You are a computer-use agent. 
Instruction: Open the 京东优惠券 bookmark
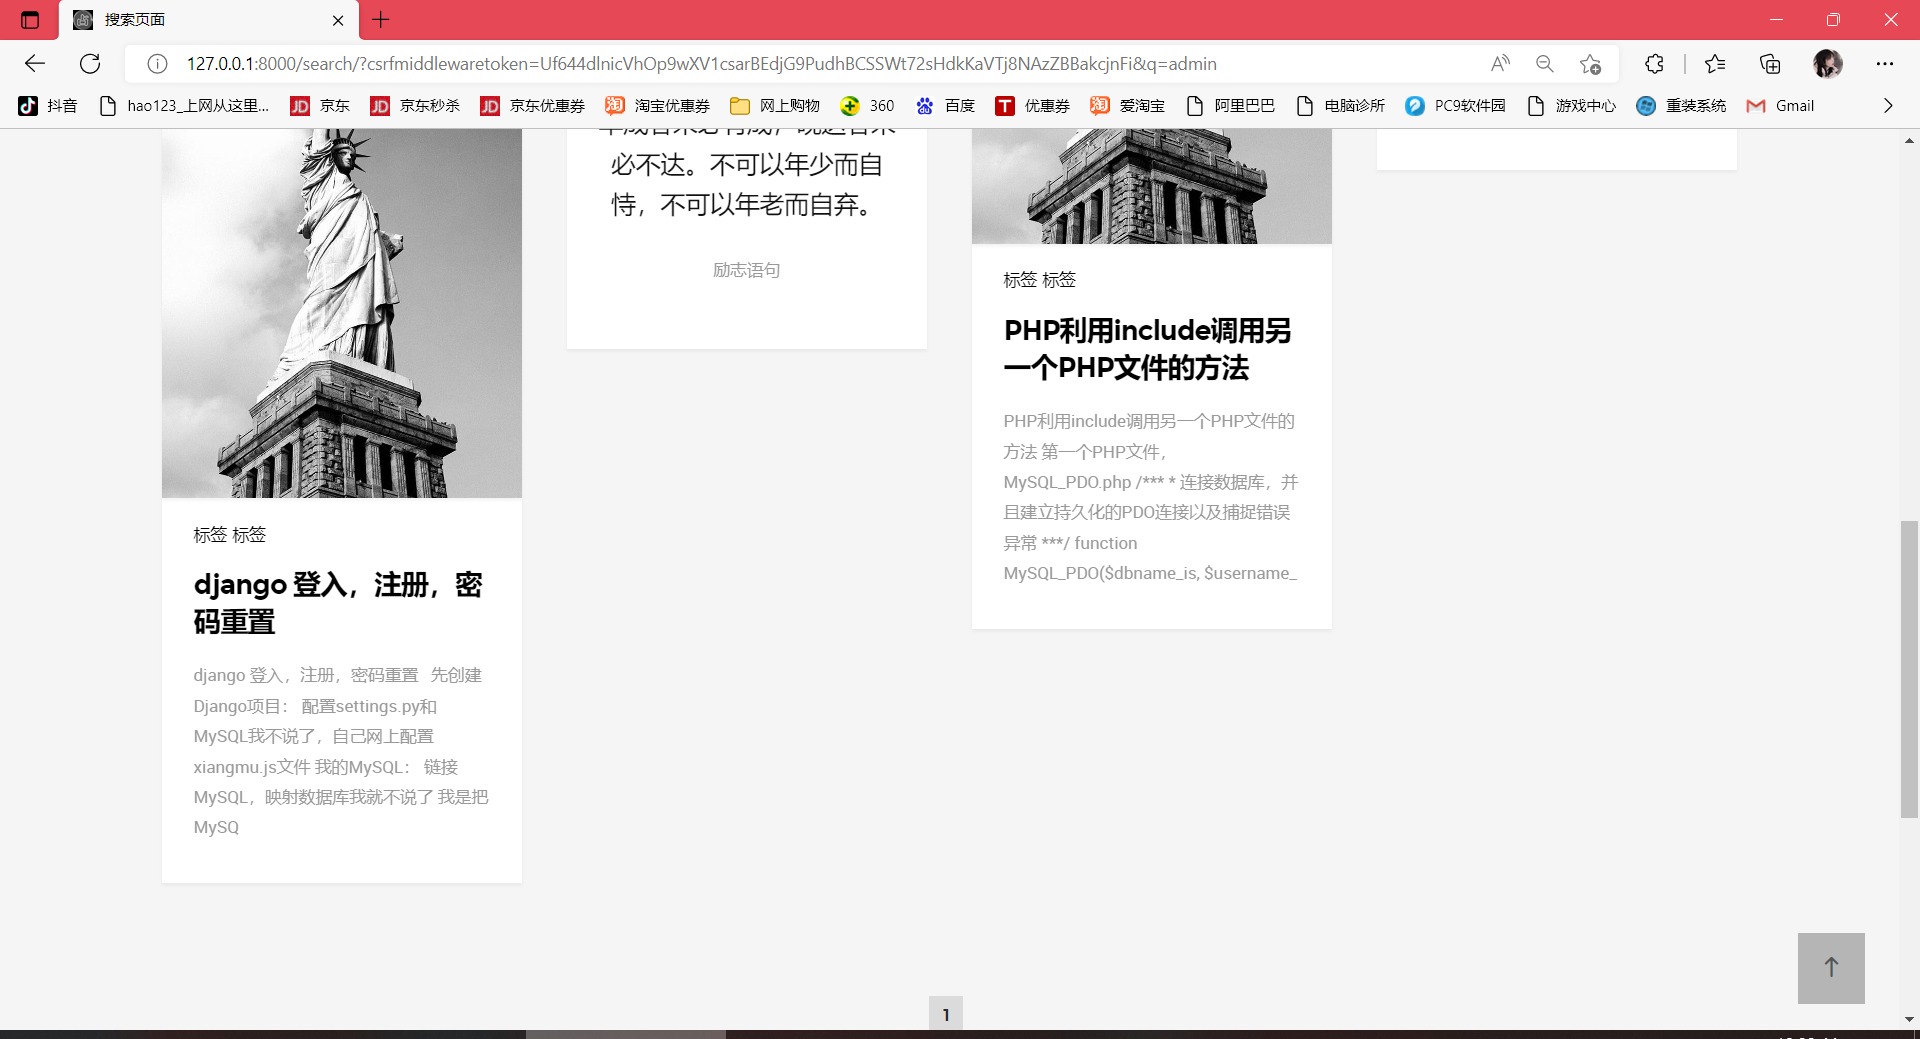[x=532, y=106]
